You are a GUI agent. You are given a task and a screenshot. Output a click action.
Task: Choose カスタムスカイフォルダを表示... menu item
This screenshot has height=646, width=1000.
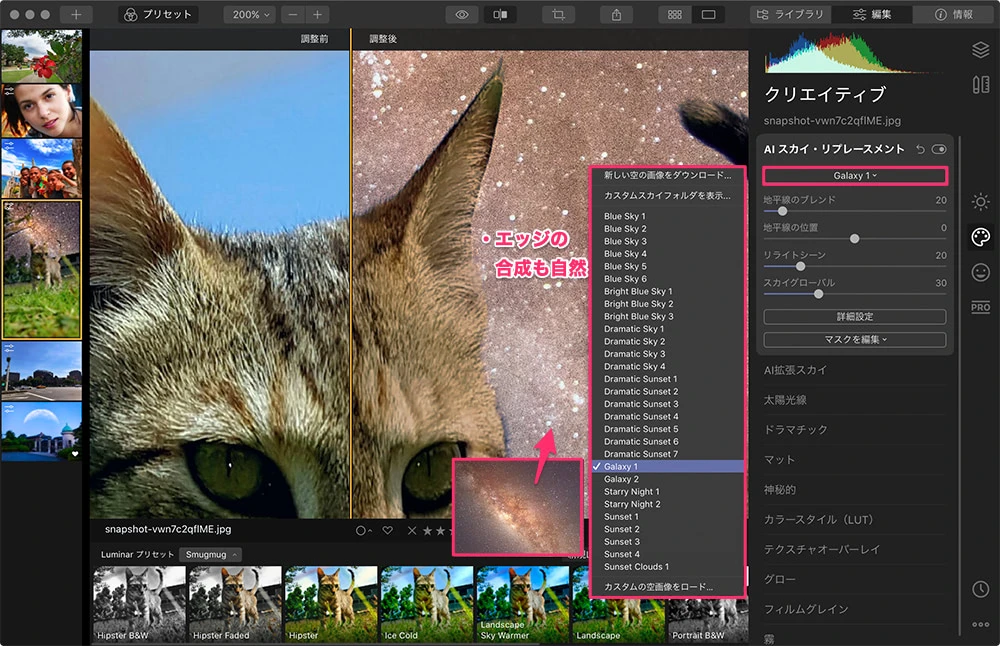tap(668, 195)
